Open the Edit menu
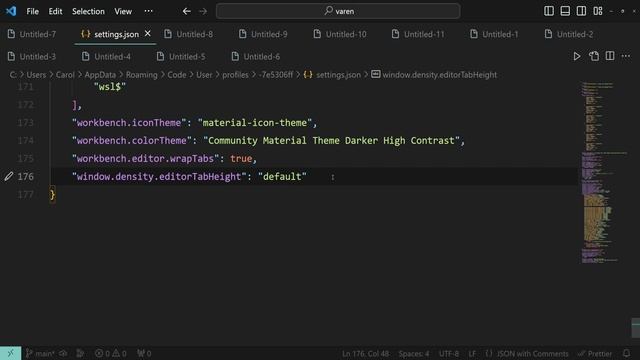 (x=56, y=11)
